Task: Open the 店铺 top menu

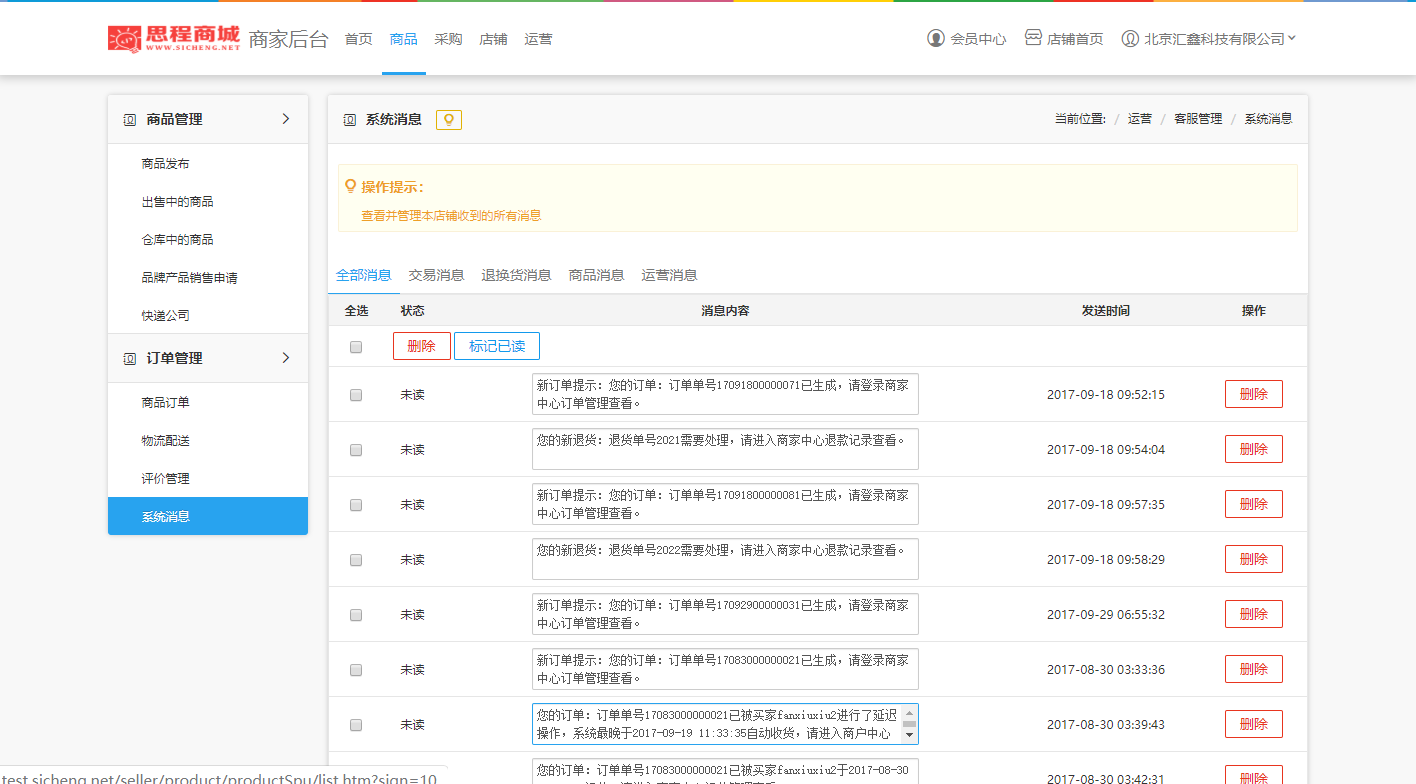Action: 493,39
